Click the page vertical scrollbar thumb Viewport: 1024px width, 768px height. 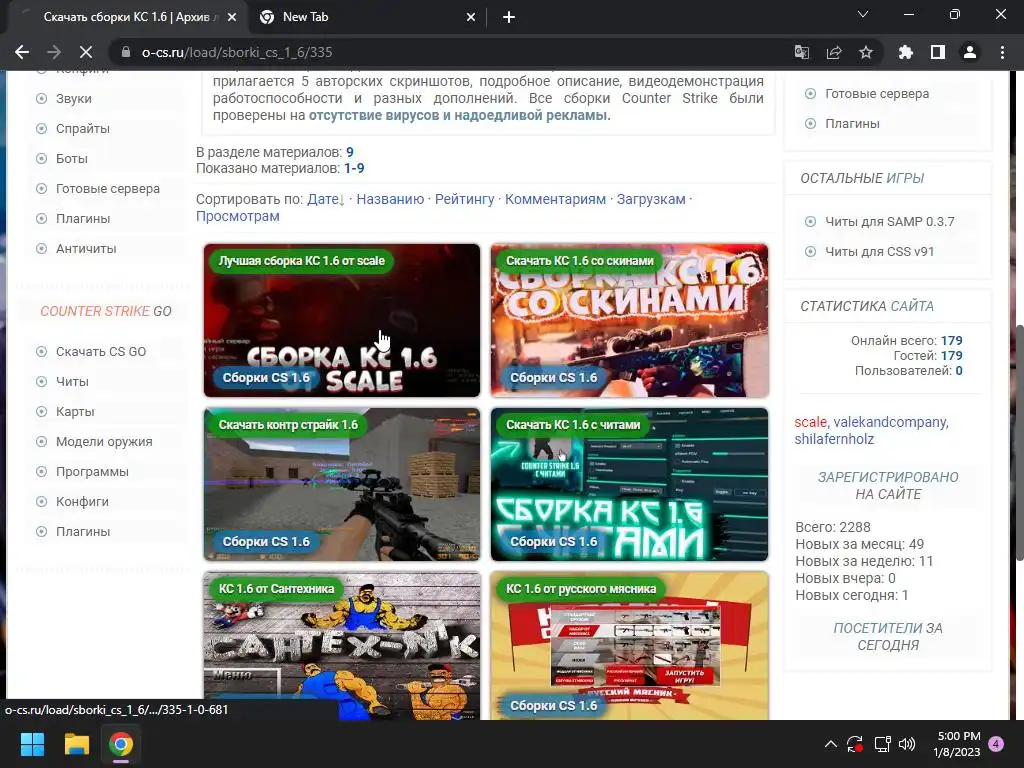click(1018, 441)
